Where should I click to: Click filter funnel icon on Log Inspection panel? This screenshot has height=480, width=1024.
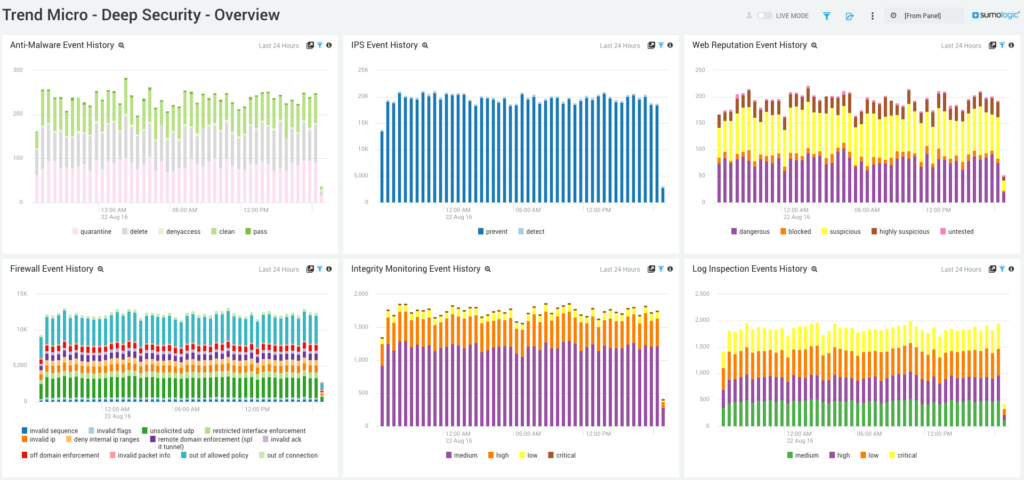(1002, 269)
